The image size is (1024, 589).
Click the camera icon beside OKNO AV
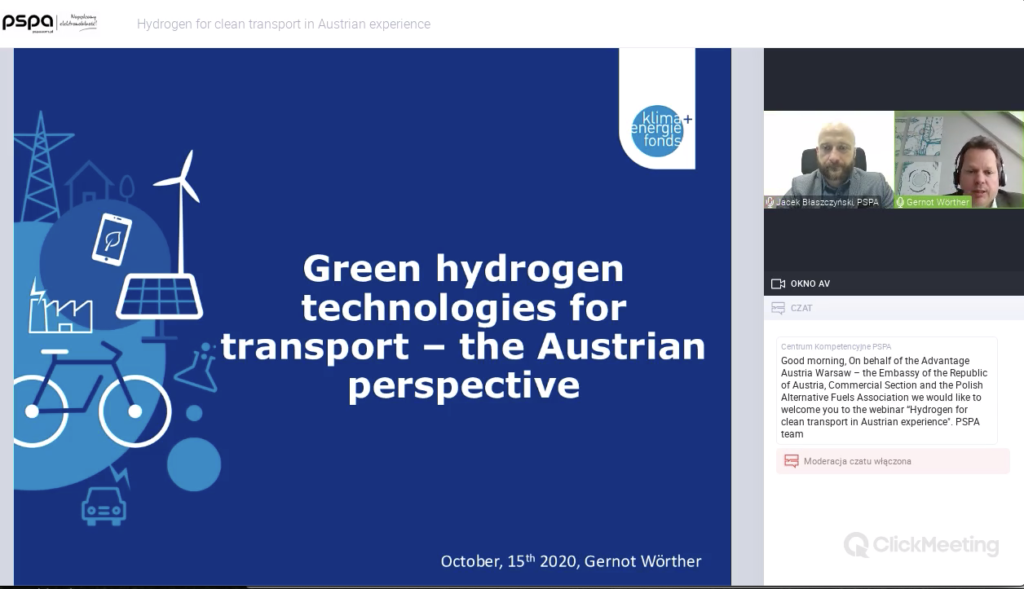pos(778,284)
